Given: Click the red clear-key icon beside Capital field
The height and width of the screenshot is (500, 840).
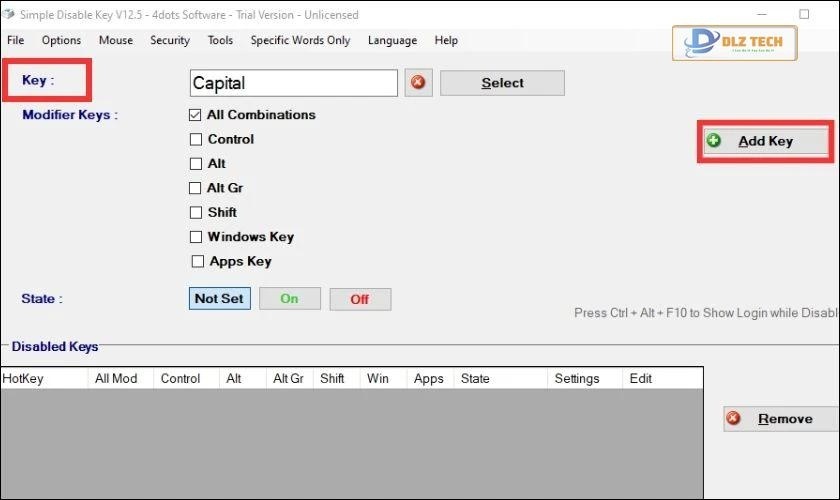Looking at the screenshot, I should [418, 83].
